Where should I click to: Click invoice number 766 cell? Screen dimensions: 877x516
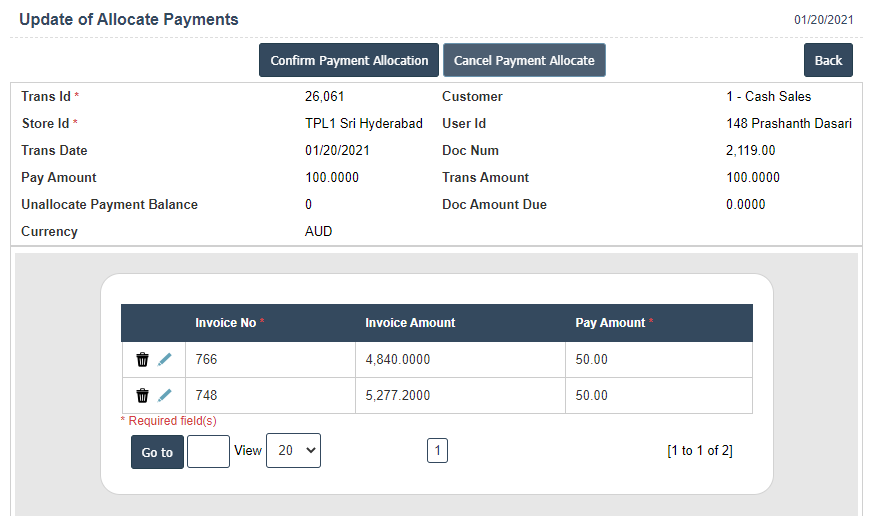206,360
